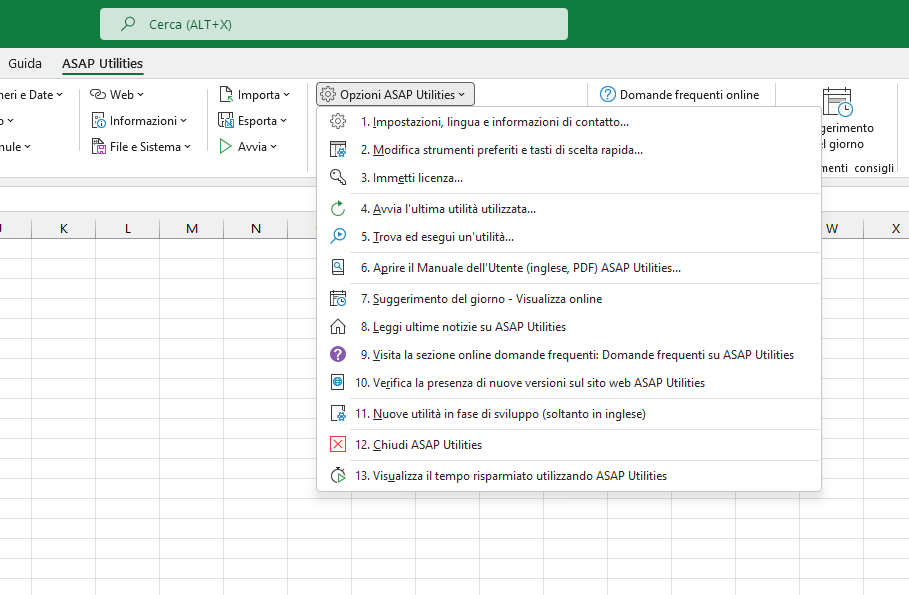Click the green Avvia play icon
909x595 pixels.
pos(226,147)
